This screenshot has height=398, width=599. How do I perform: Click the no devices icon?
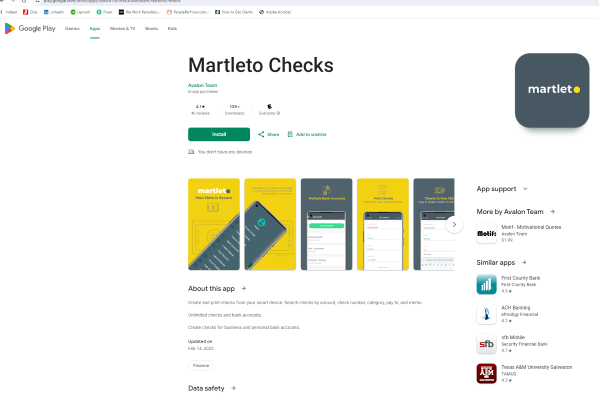[191, 152]
